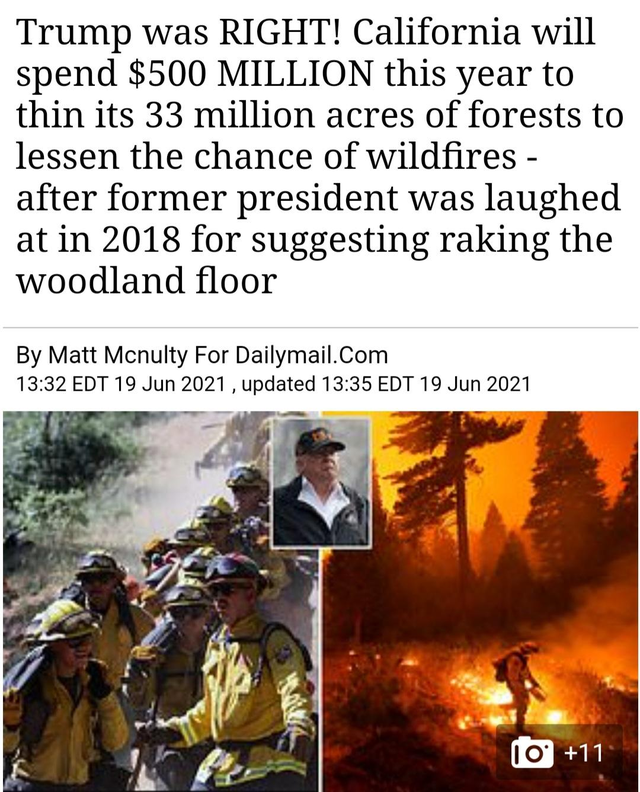Click the 'woodland floor' headline ending
The width and height of the screenshot is (640, 792).
tap(146, 281)
